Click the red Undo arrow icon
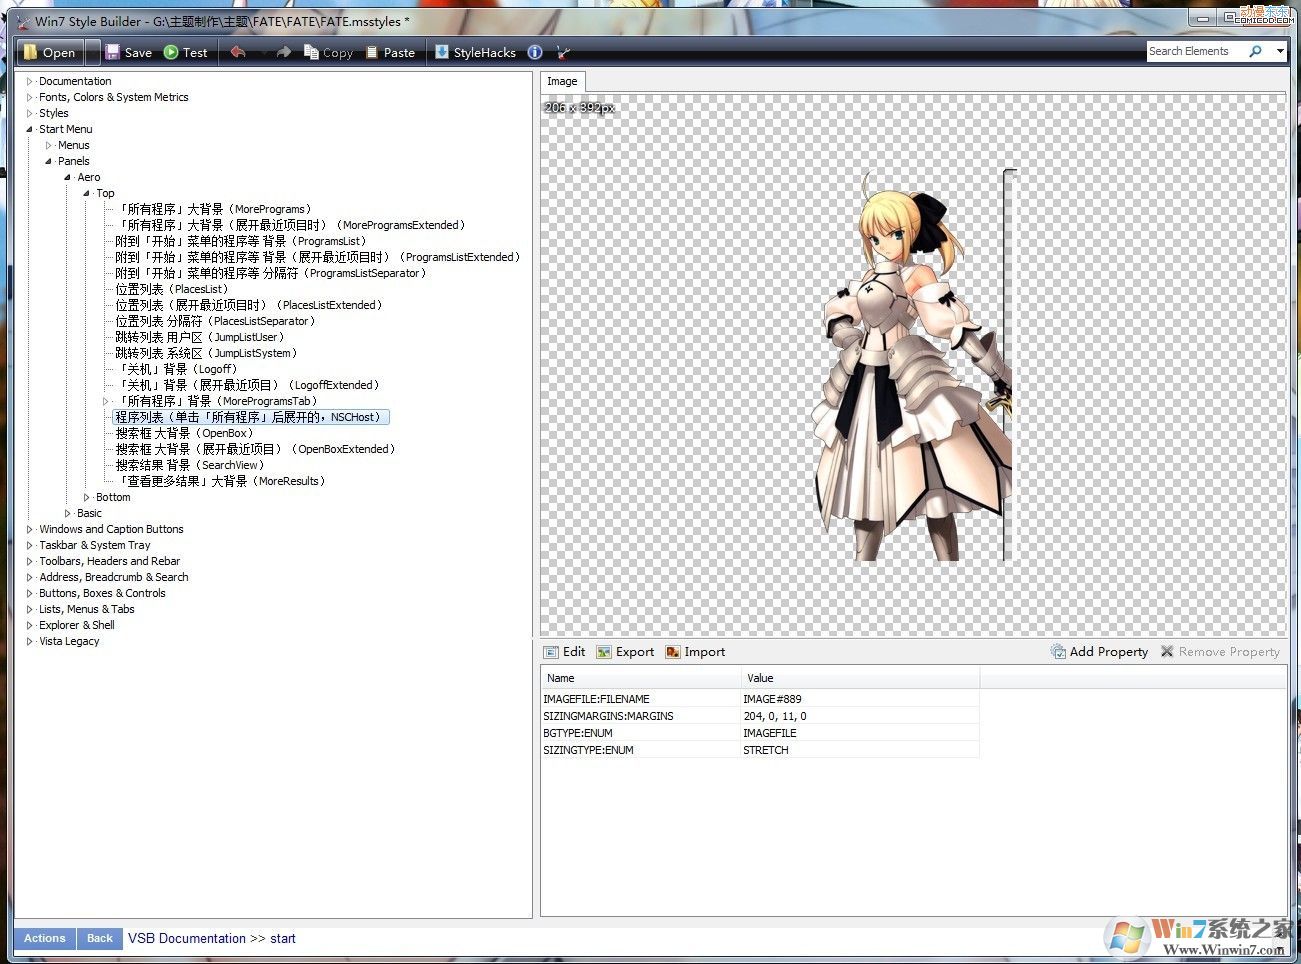This screenshot has height=964, width=1301. click(x=238, y=52)
